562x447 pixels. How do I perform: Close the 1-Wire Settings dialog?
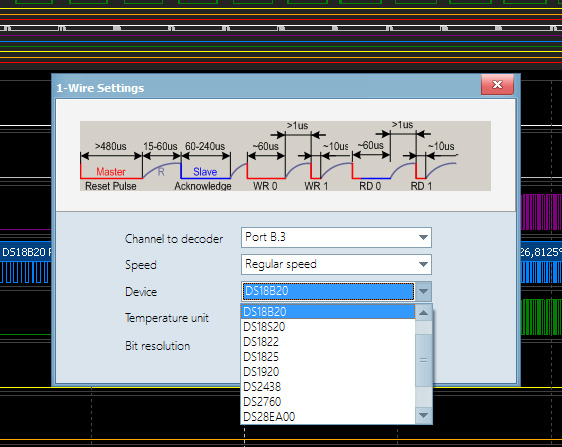tap(497, 85)
